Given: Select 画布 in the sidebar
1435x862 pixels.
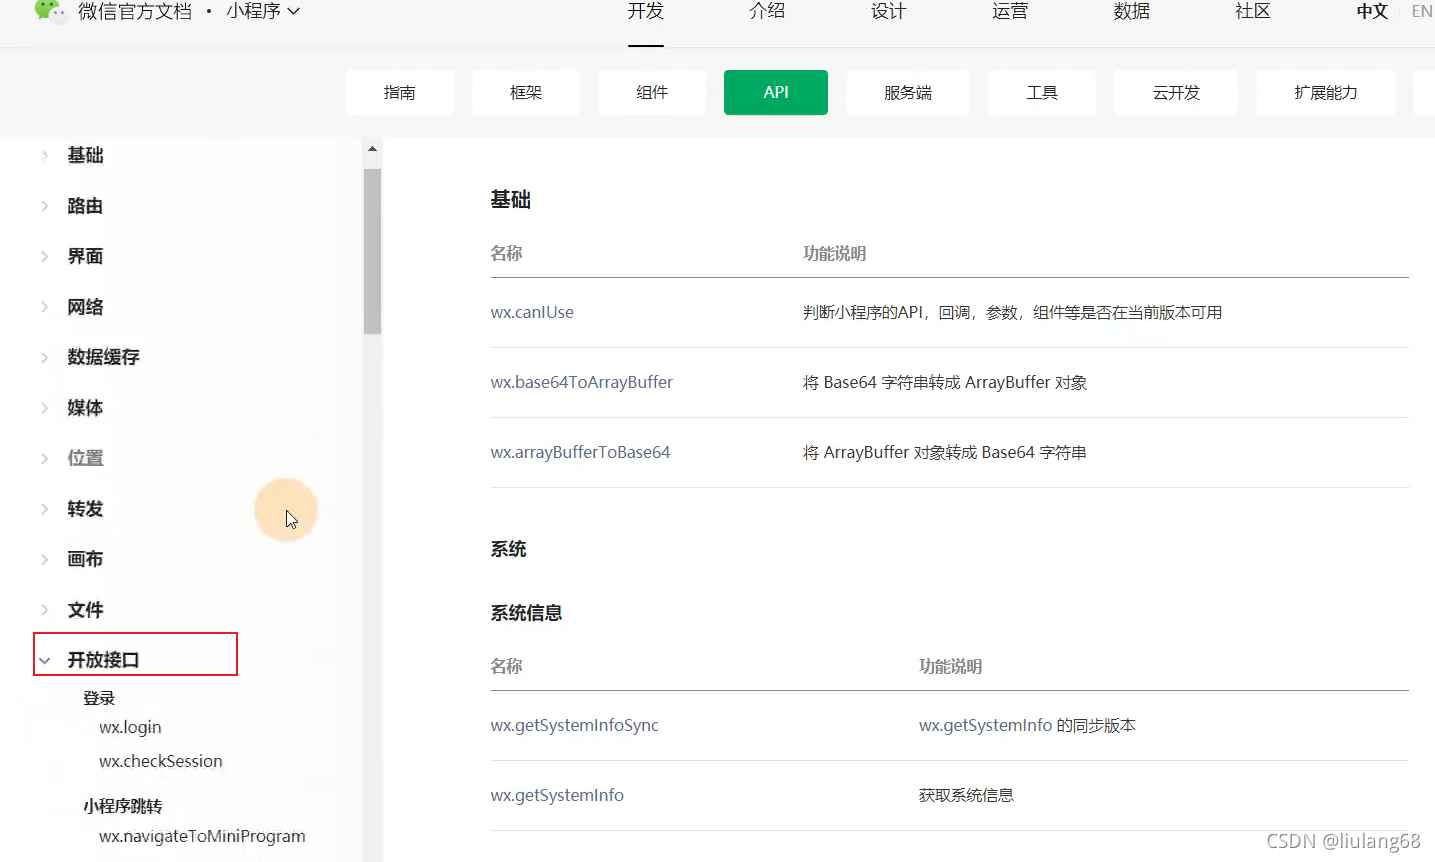Looking at the screenshot, I should (x=85, y=559).
